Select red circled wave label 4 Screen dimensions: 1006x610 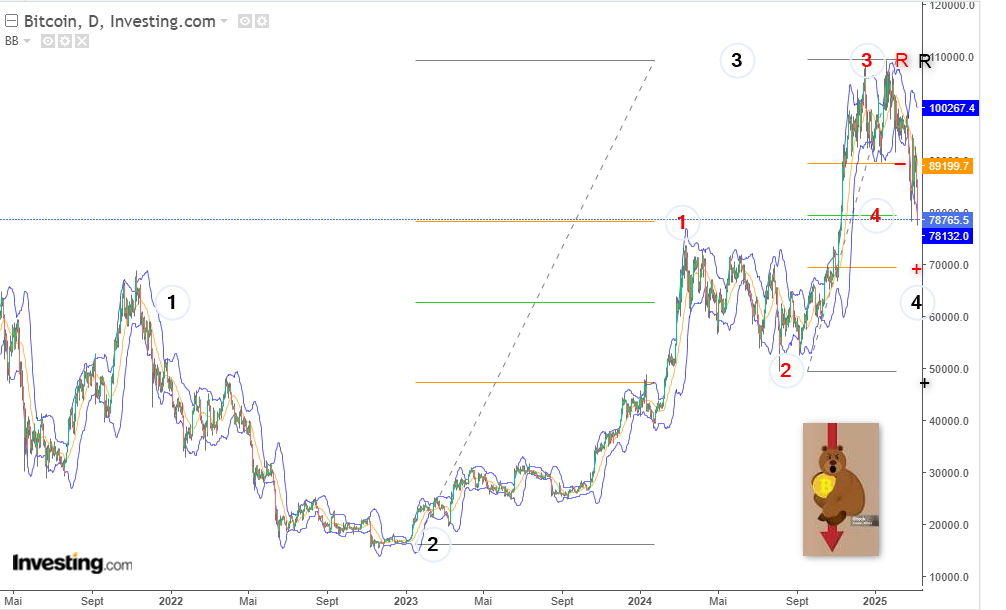pyautogui.click(x=875, y=216)
